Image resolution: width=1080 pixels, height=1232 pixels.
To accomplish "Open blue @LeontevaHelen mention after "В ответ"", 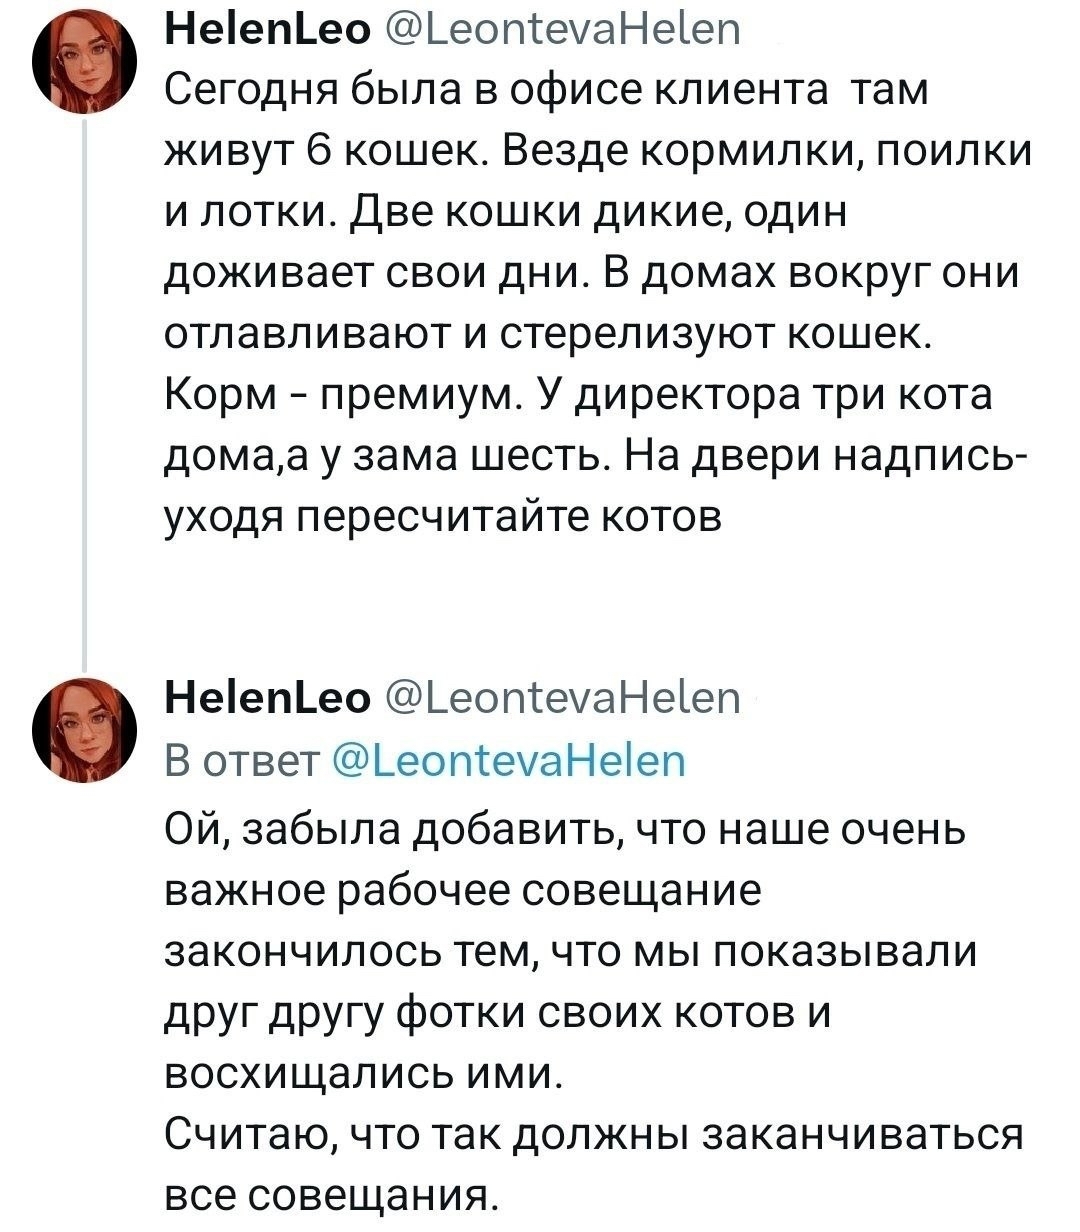I will (509, 763).
